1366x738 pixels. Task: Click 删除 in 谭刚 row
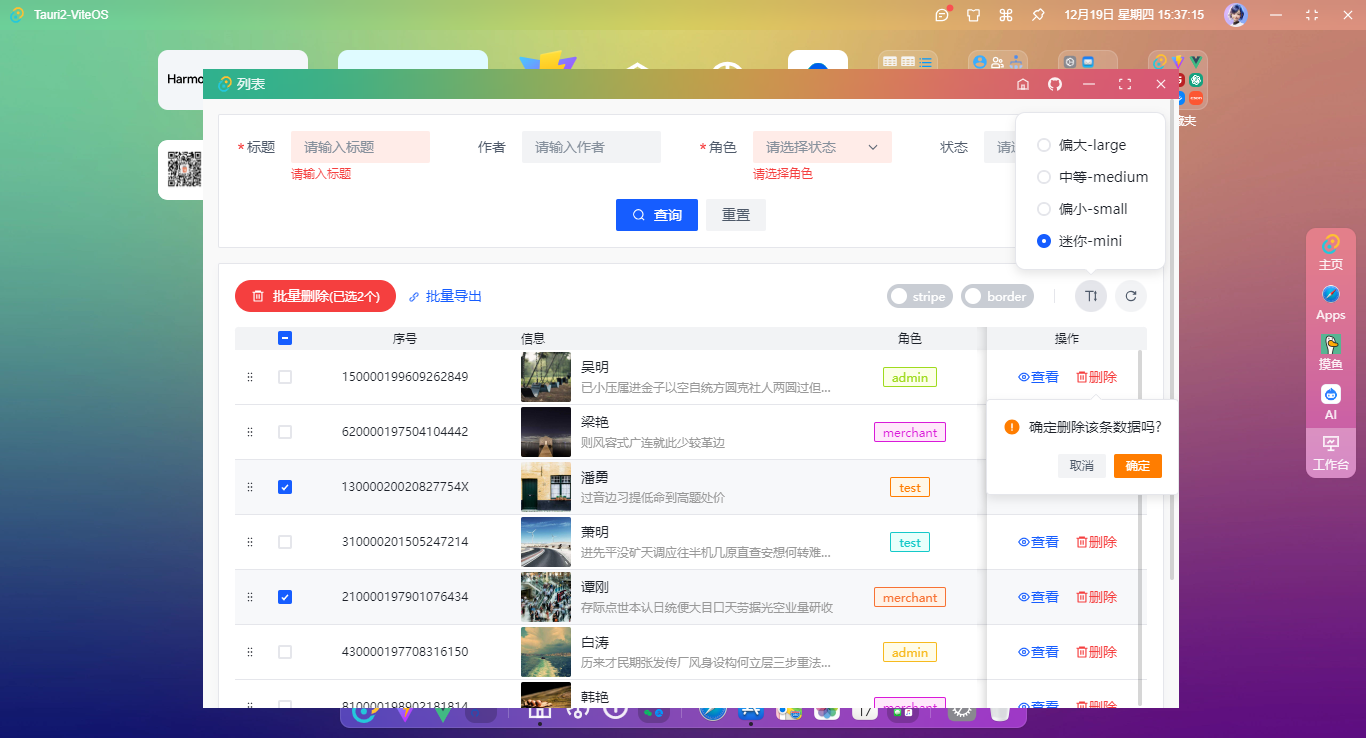[1096, 597]
